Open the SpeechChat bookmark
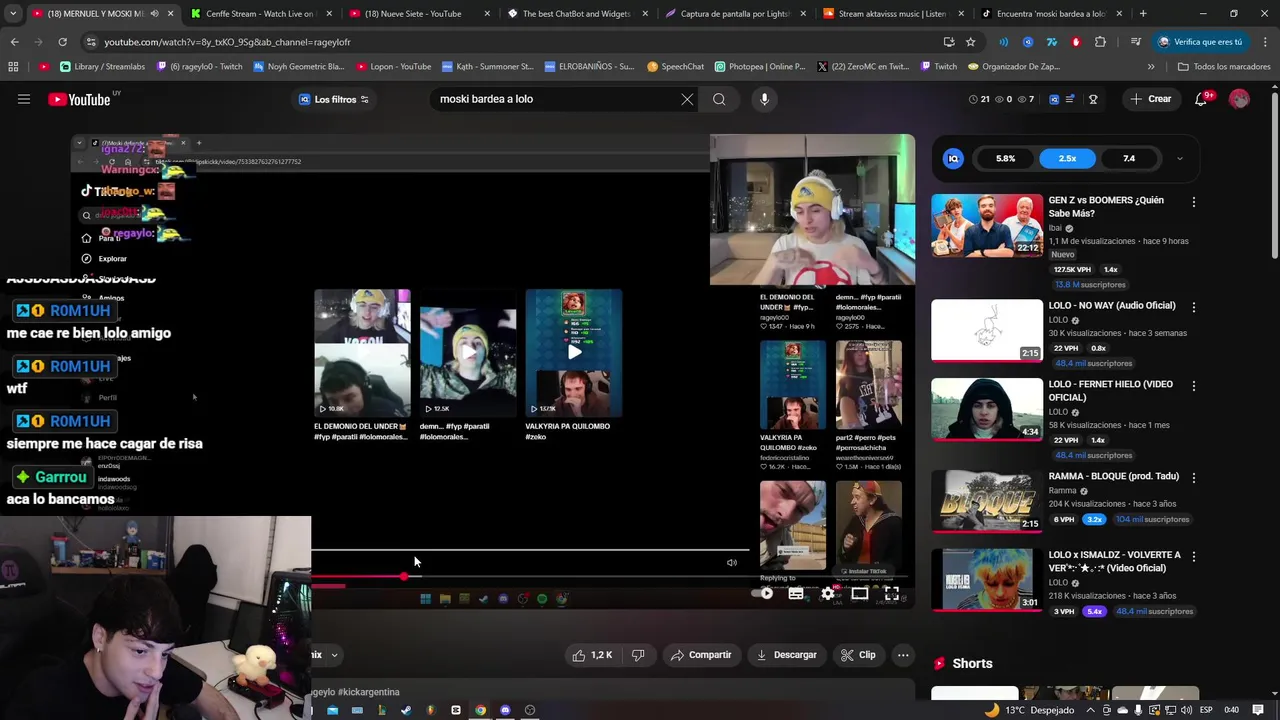 [x=675, y=67]
